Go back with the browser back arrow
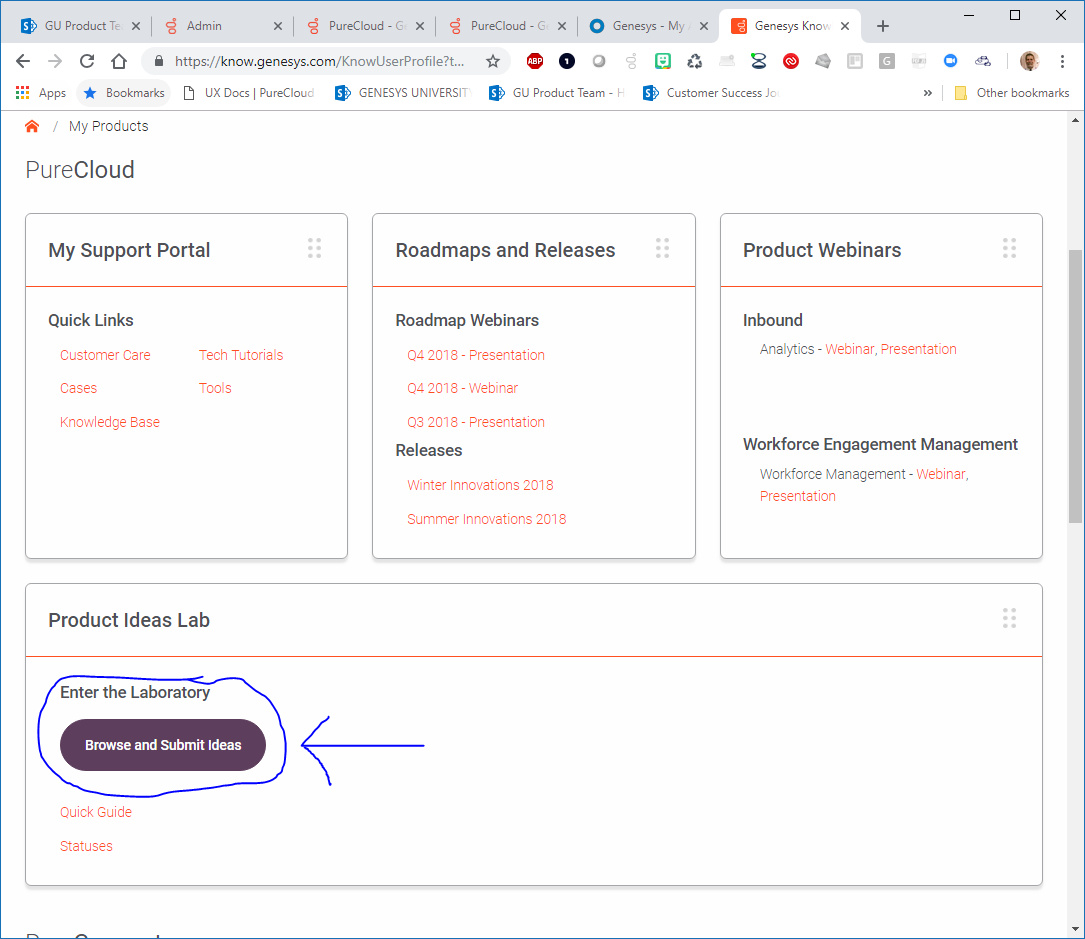This screenshot has height=939, width=1085. click(23, 61)
